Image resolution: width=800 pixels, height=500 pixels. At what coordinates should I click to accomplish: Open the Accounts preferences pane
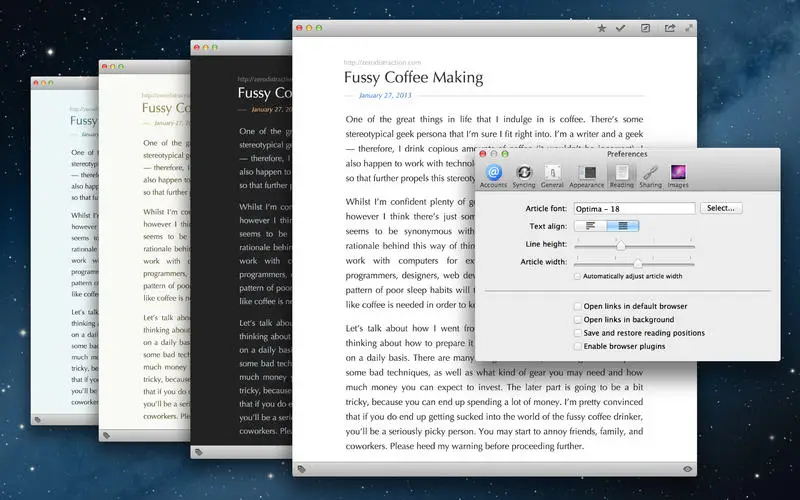click(x=493, y=177)
